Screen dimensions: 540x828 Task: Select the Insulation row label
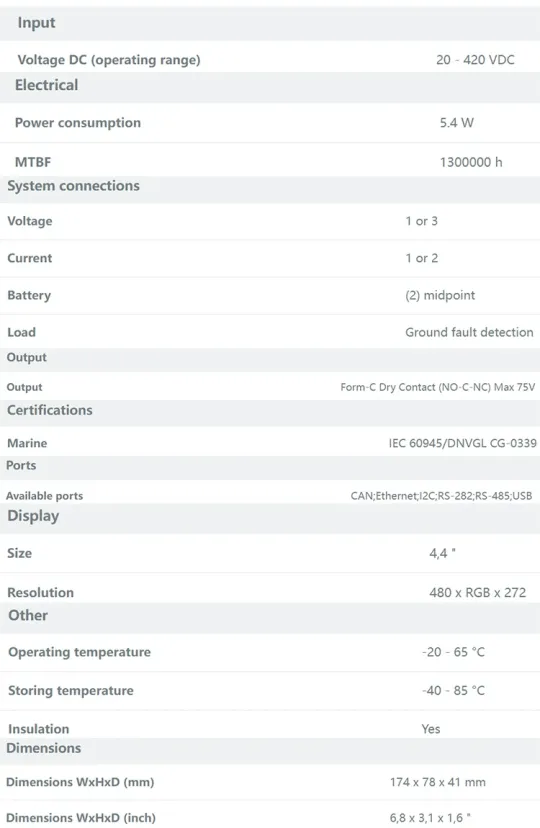click(39, 729)
